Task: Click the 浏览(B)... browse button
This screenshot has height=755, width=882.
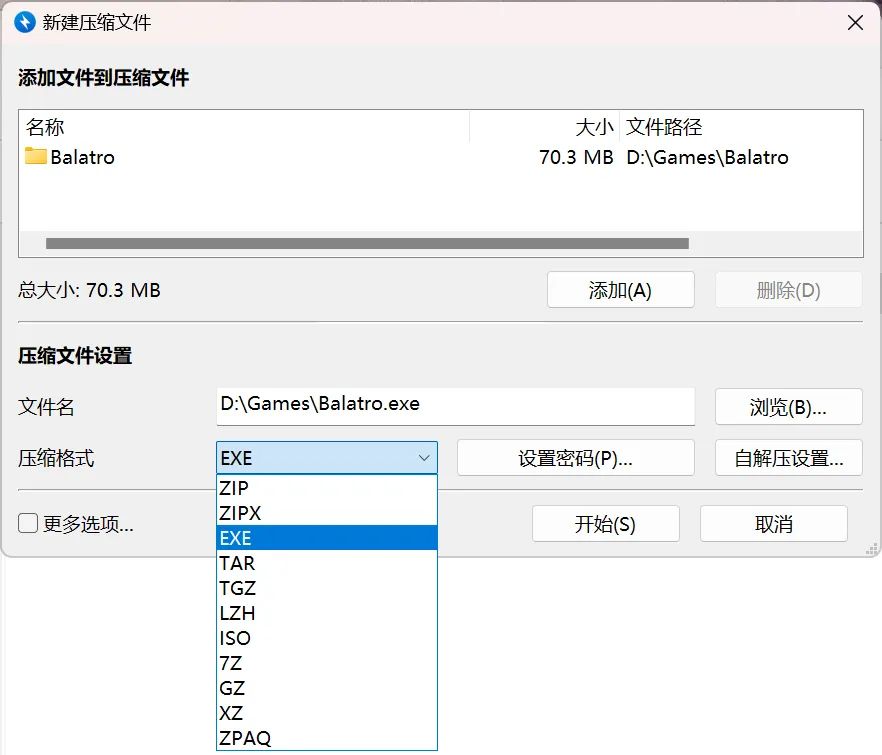Action: click(788, 407)
